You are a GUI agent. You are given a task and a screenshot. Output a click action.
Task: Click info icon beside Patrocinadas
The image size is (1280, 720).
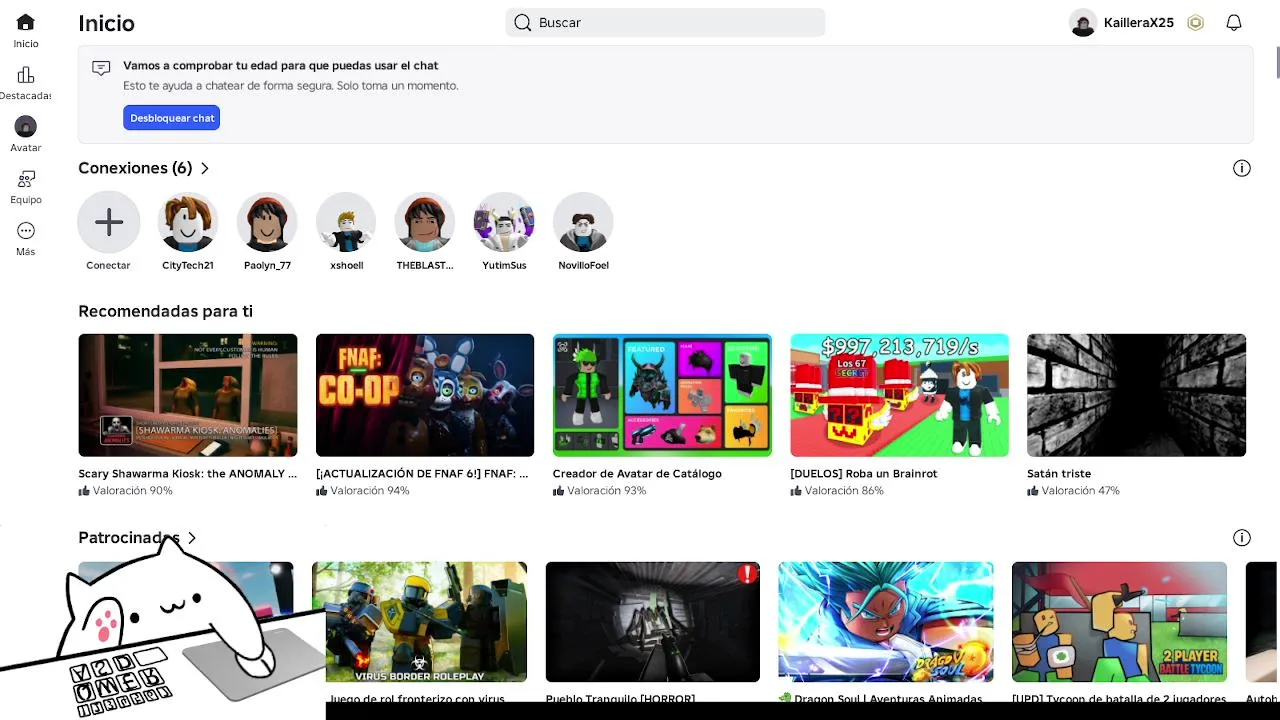pos(1242,538)
